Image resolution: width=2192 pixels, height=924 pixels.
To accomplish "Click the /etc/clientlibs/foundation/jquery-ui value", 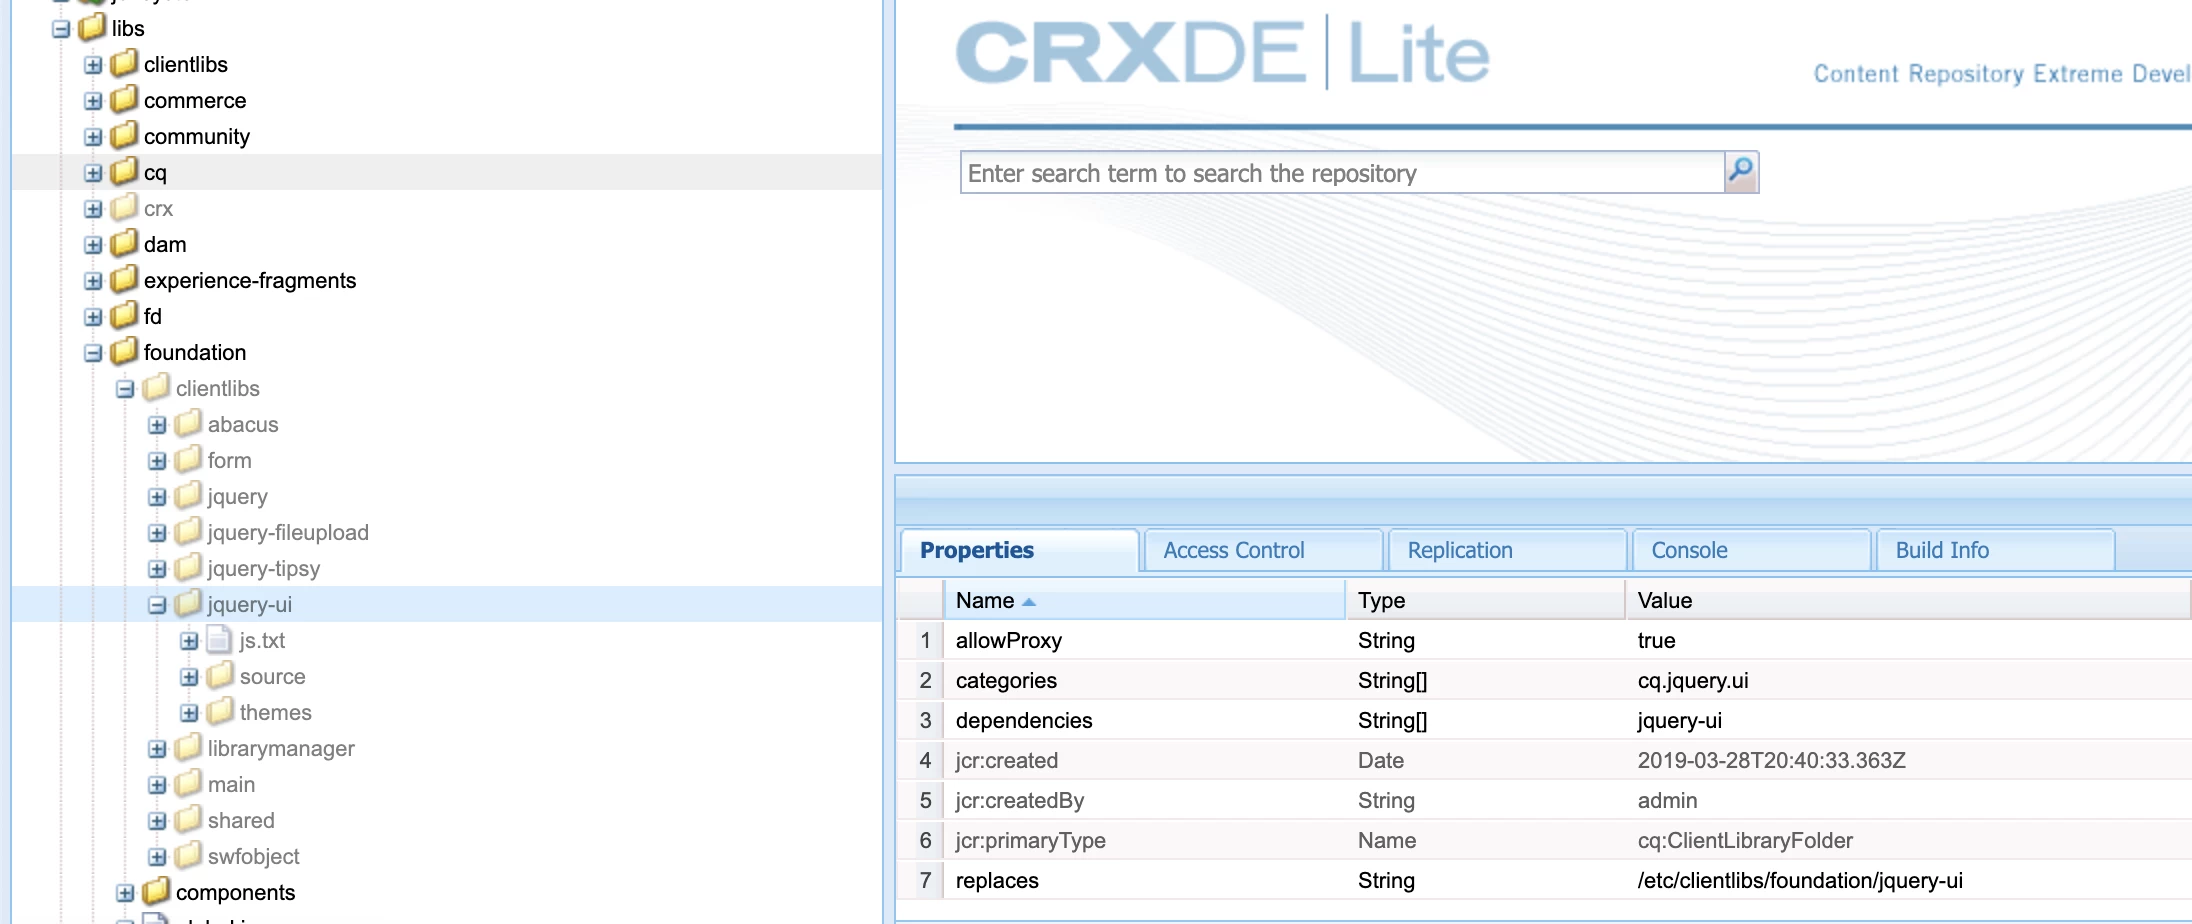I will coord(1800,880).
